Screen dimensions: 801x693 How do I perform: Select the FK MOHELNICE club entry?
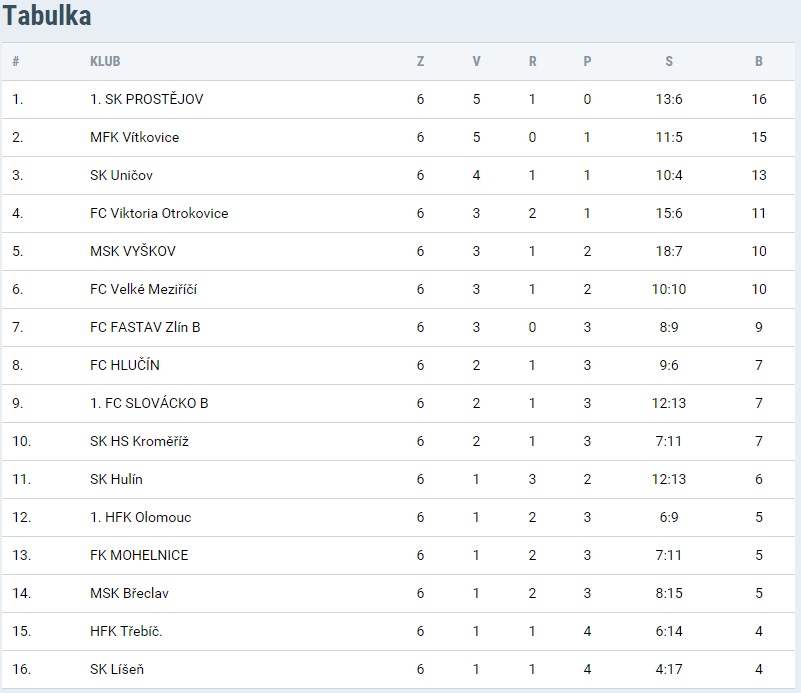(x=139, y=555)
